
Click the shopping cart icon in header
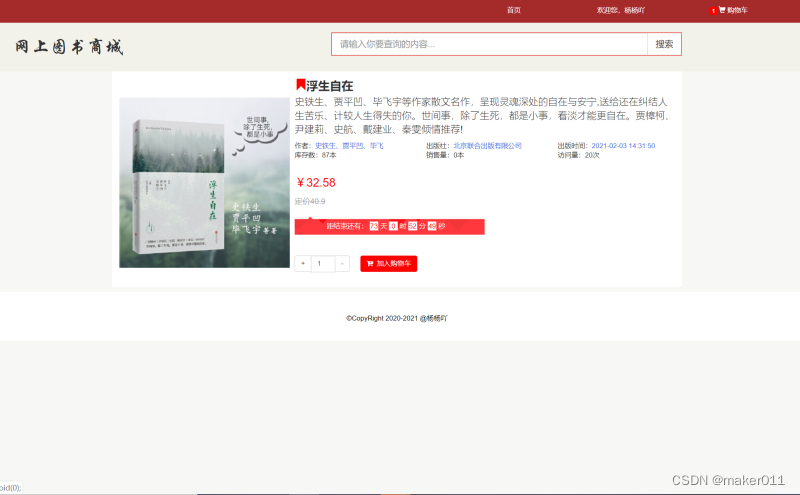point(722,10)
